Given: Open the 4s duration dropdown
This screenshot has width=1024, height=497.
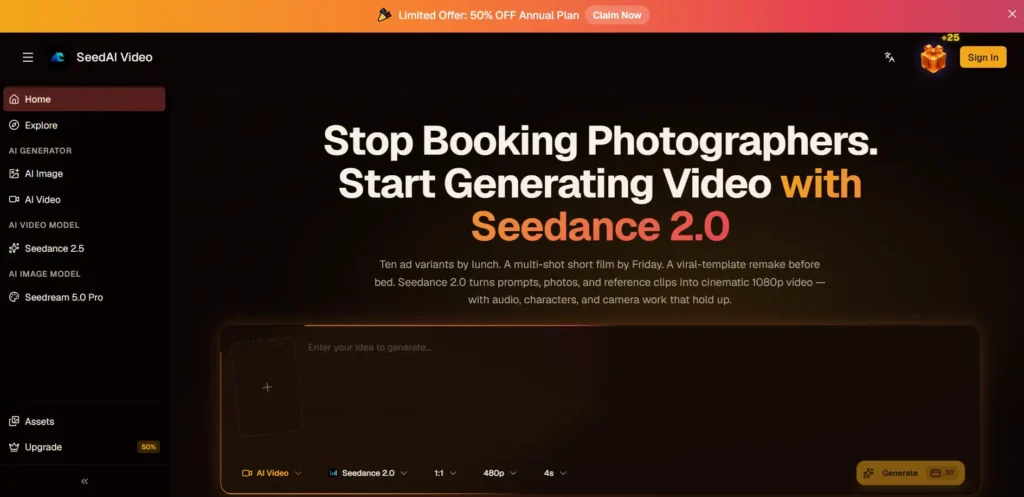Looking at the screenshot, I should 555,473.
